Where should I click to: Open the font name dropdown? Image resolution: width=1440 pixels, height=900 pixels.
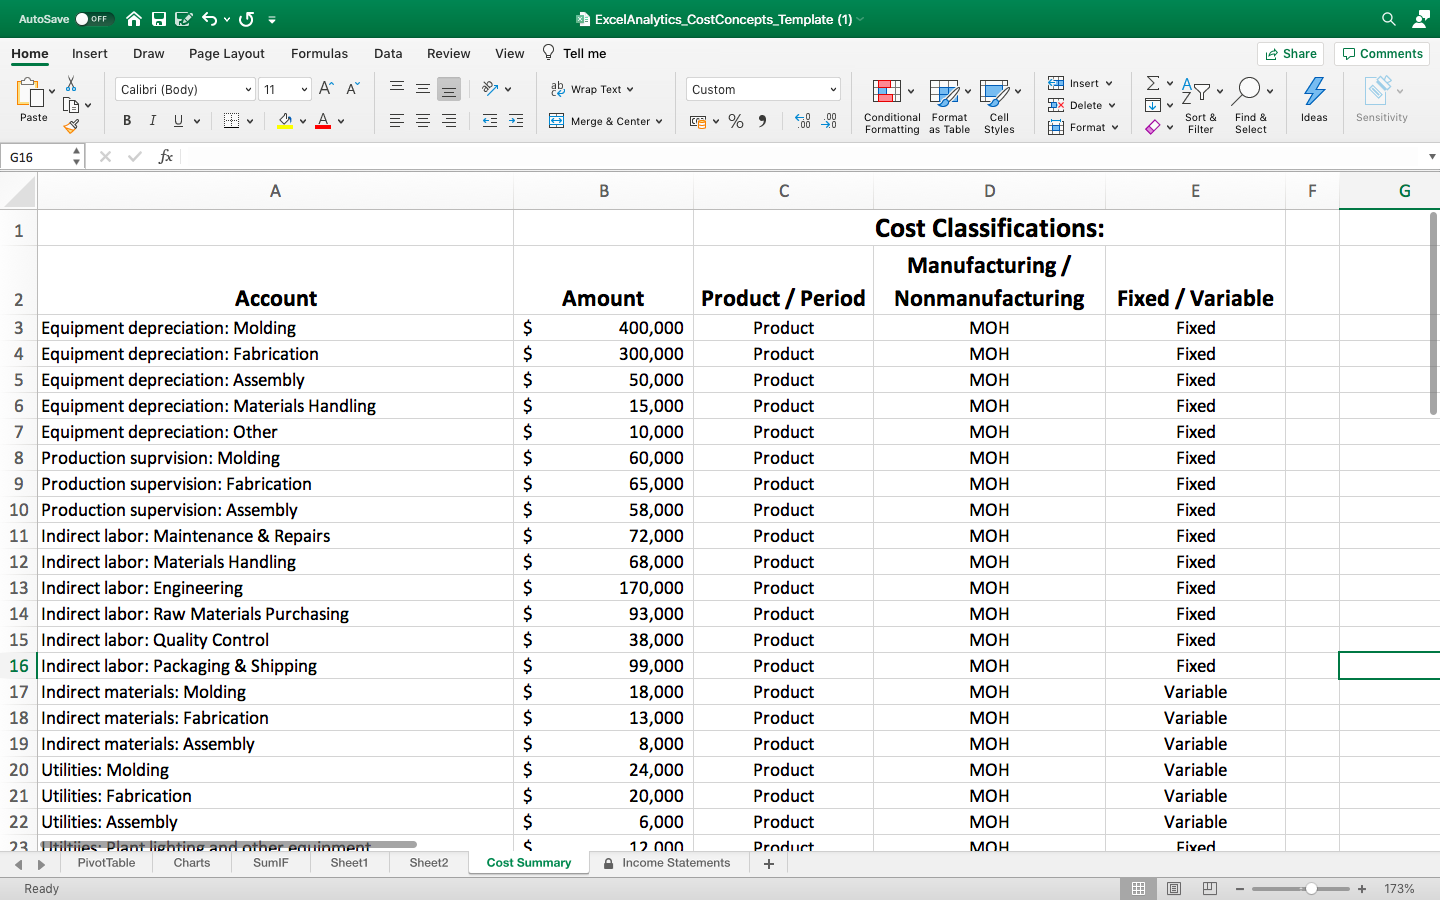[x=248, y=90]
